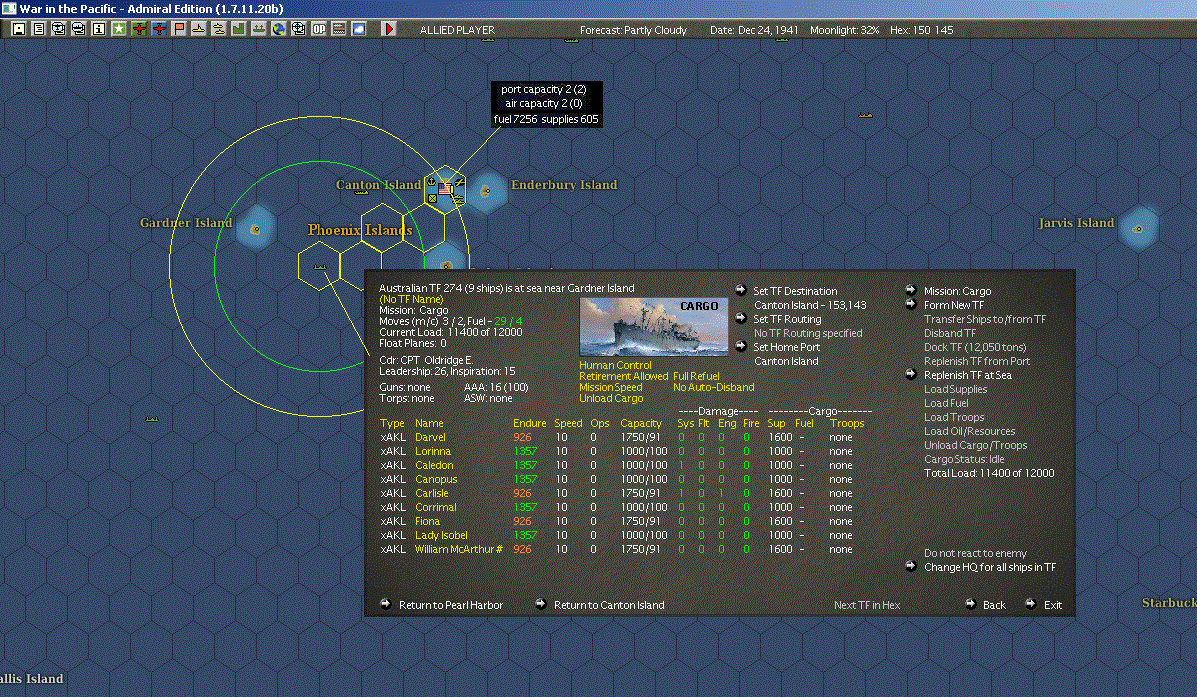Click the red end-turn play arrow
Image resolution: width=1197 pixels, height=697 pixels.
pyautogui.click(x=389, y=29)
